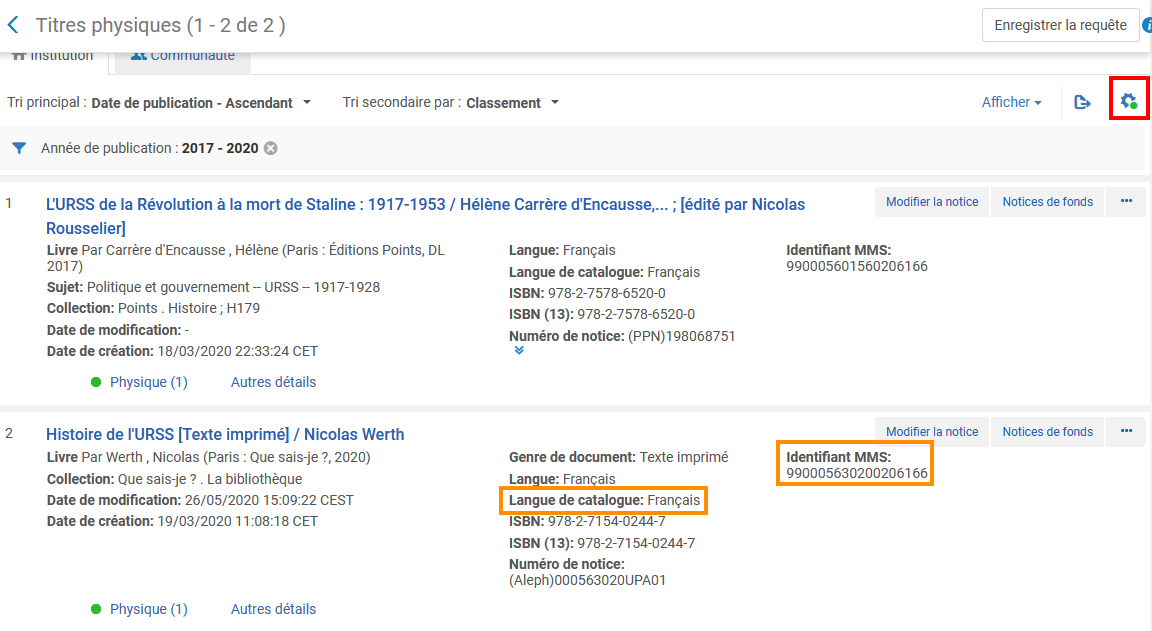Open the Physique (1) link of record 1
Screen dimensions: 1152x631
point(148,382)
